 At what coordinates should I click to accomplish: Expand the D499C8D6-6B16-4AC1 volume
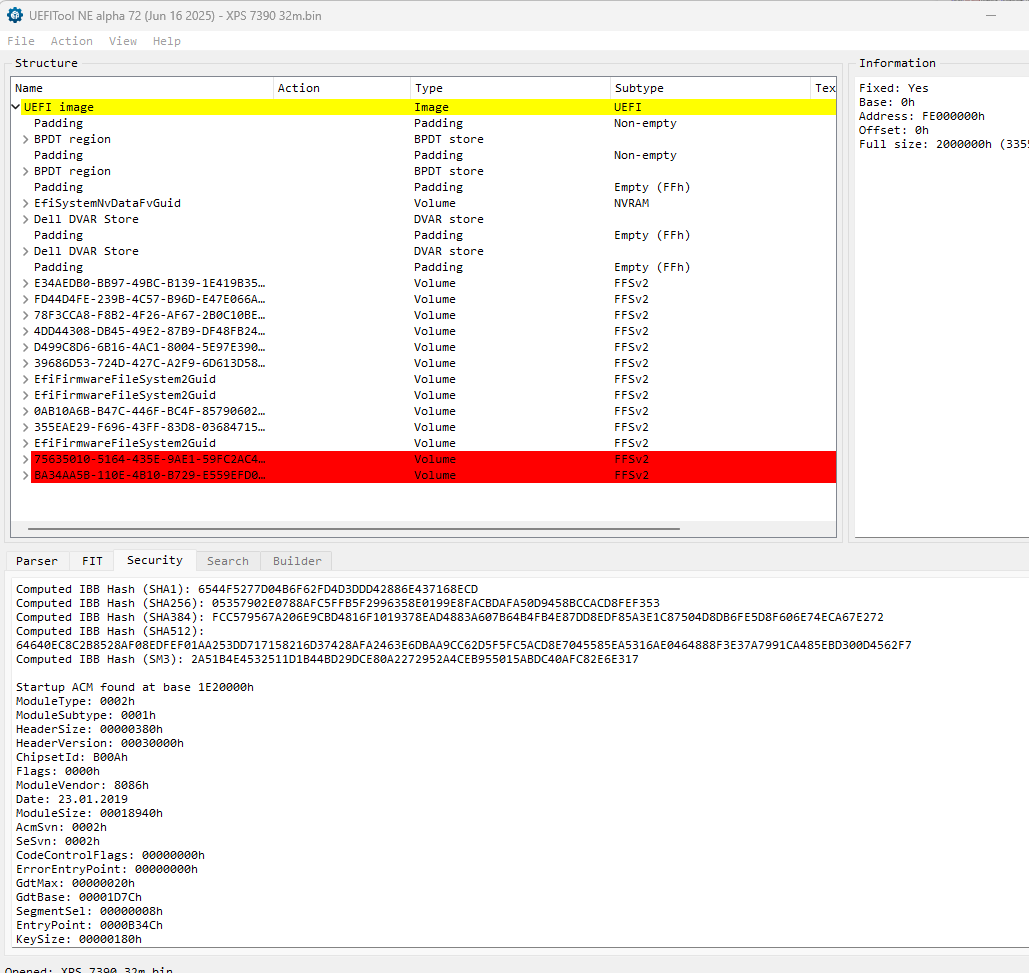[26, 347]
